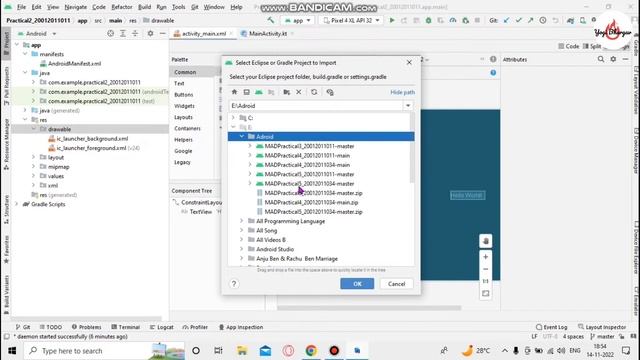Jump to project directory Android icon in dialog
Screen dimensions: 640x360
[x=259, y=92]
